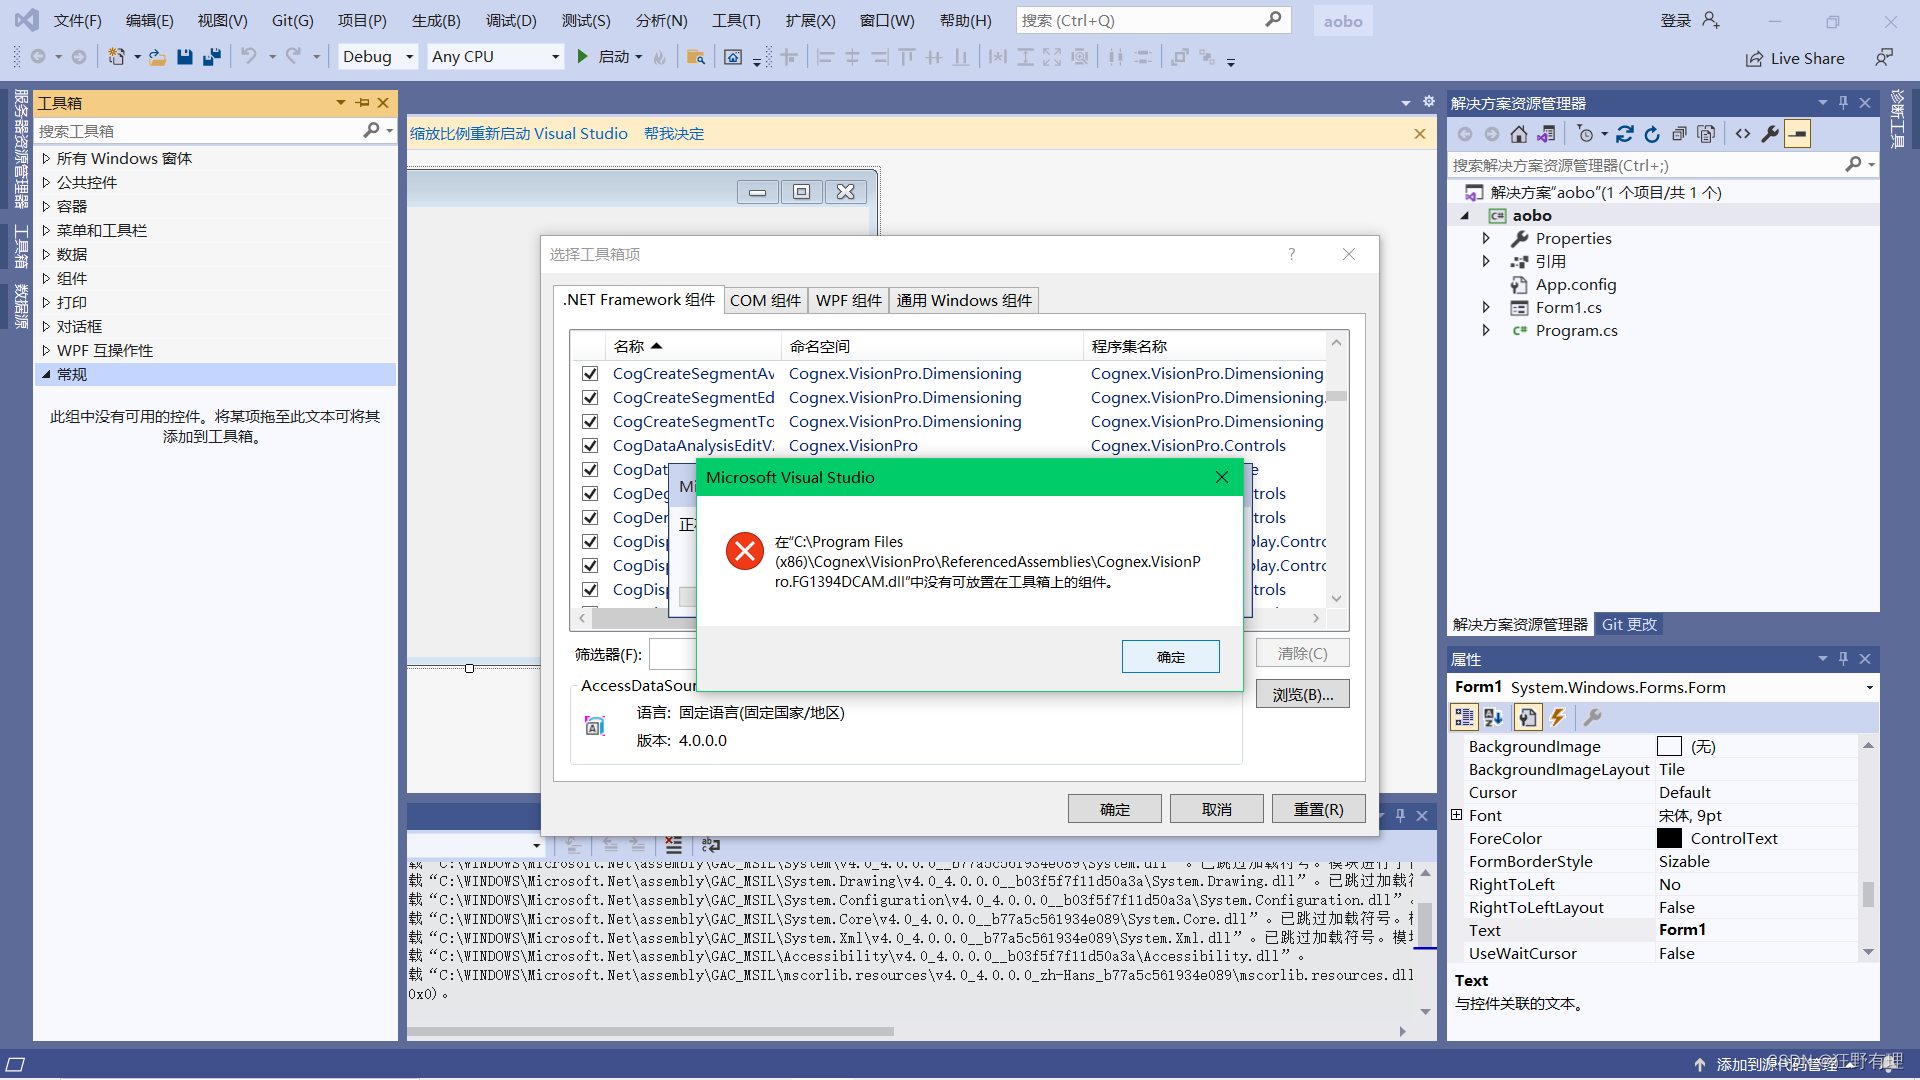Expand the Properties node under aobo project
The height and width of the screenshot is (1080, 1920).
[1487, 238]
